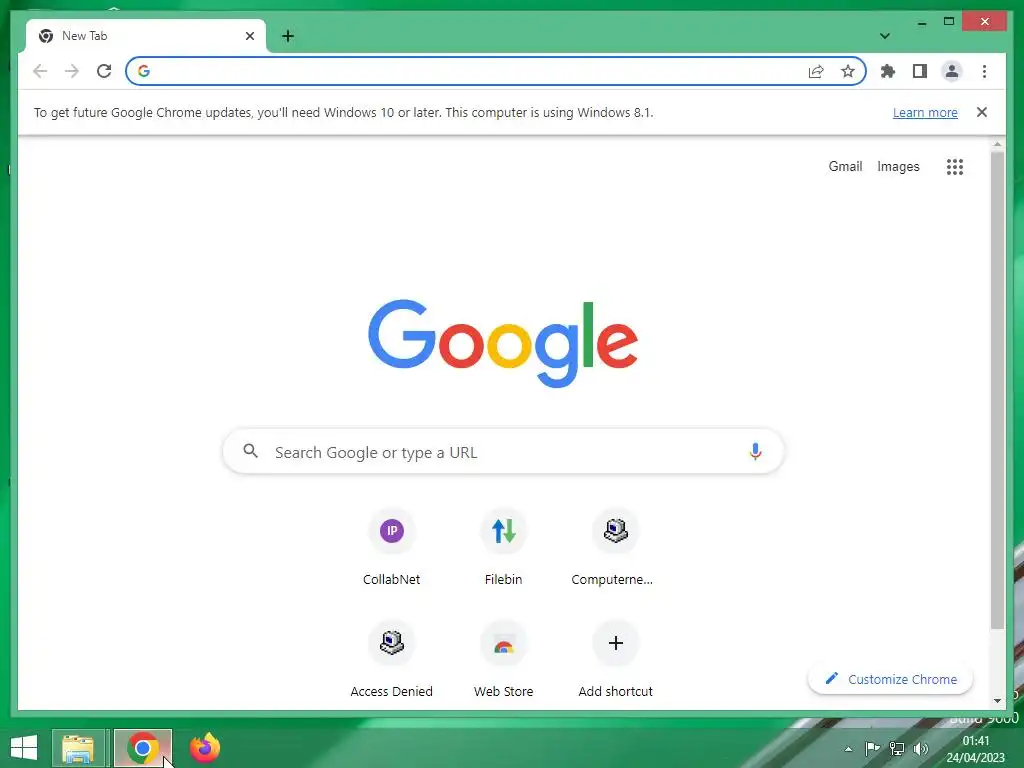The image size is (1024, 768).
Task: Start voice search with the microphone
Action: [x=755, y=451]
